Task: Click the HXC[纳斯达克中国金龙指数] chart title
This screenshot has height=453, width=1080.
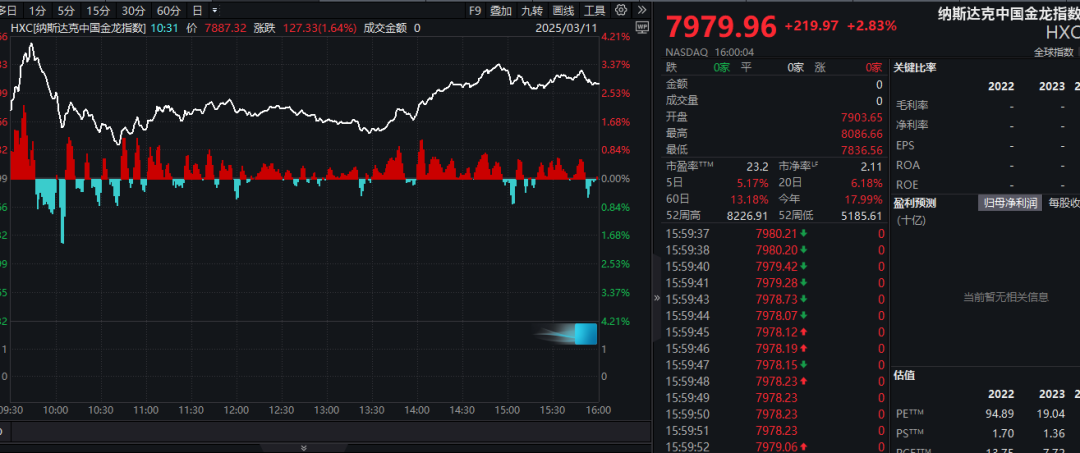Action: tap(78, 28)
